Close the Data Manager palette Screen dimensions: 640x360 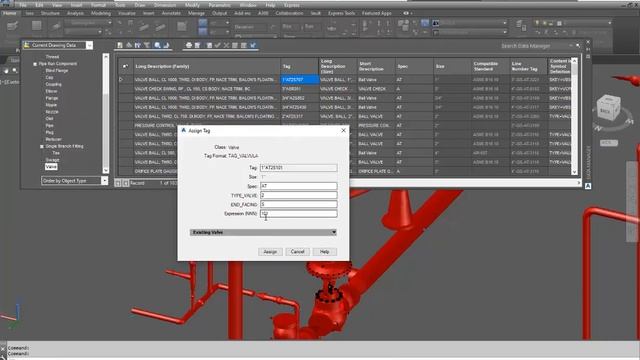588,42
